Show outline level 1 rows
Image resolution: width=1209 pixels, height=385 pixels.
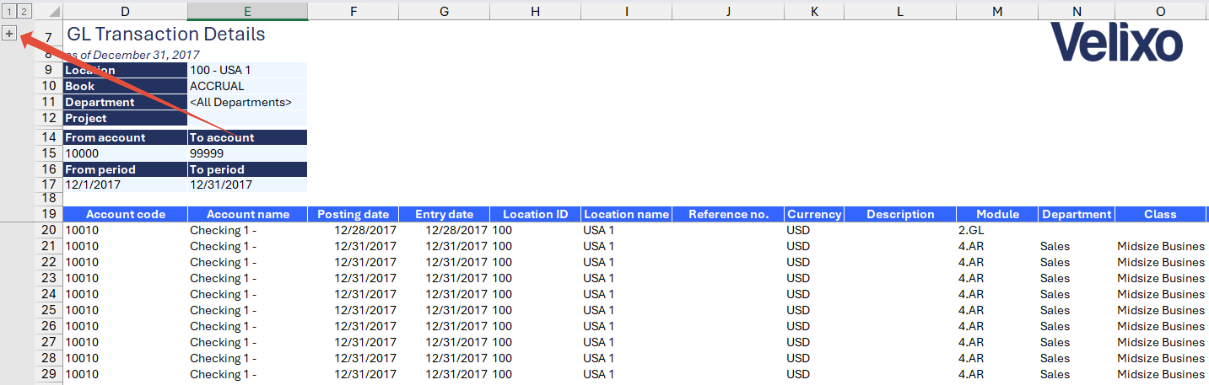(x=9, y=10)
